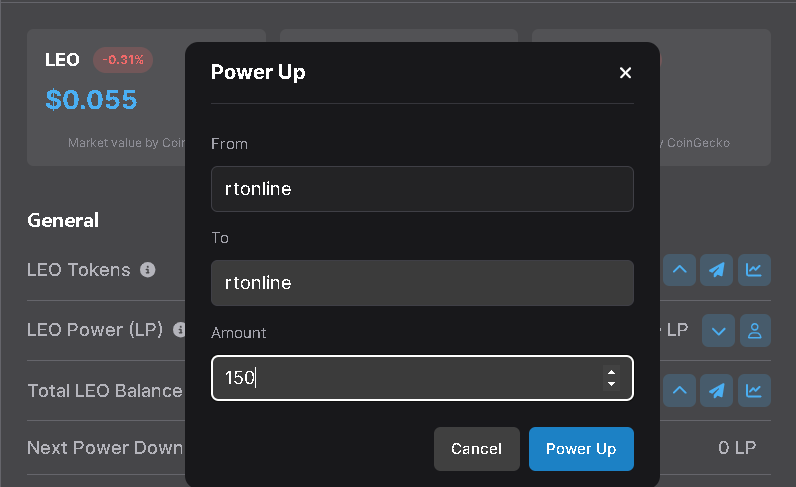Click delegate user icon in LEO Power row
The height and width of the screenshot is (487, 796).
coord(755,331)
